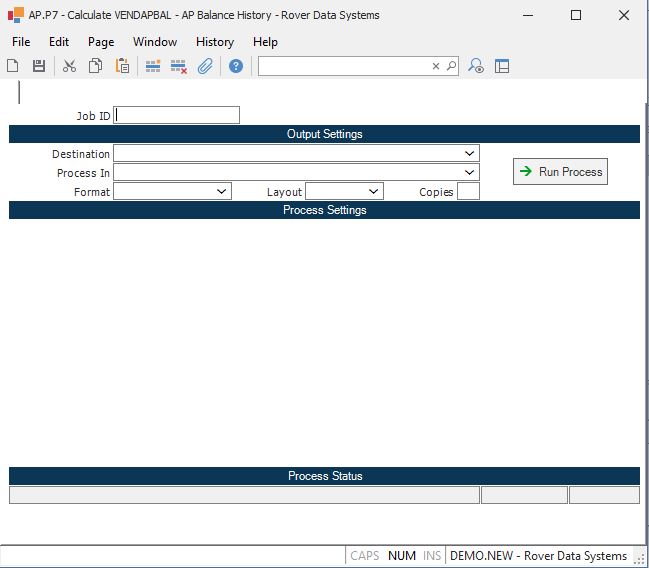This screenshot has height=568, width=649.
Task: Focus the Copies input box
Action: tap(468, 191)
